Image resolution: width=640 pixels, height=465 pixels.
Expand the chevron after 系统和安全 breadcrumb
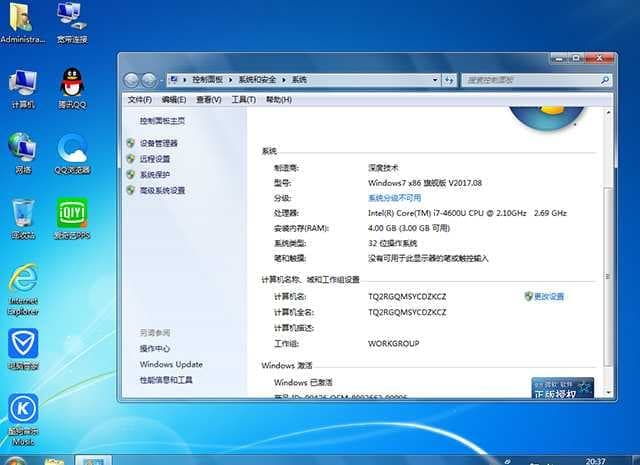click(x=284, y=80)
